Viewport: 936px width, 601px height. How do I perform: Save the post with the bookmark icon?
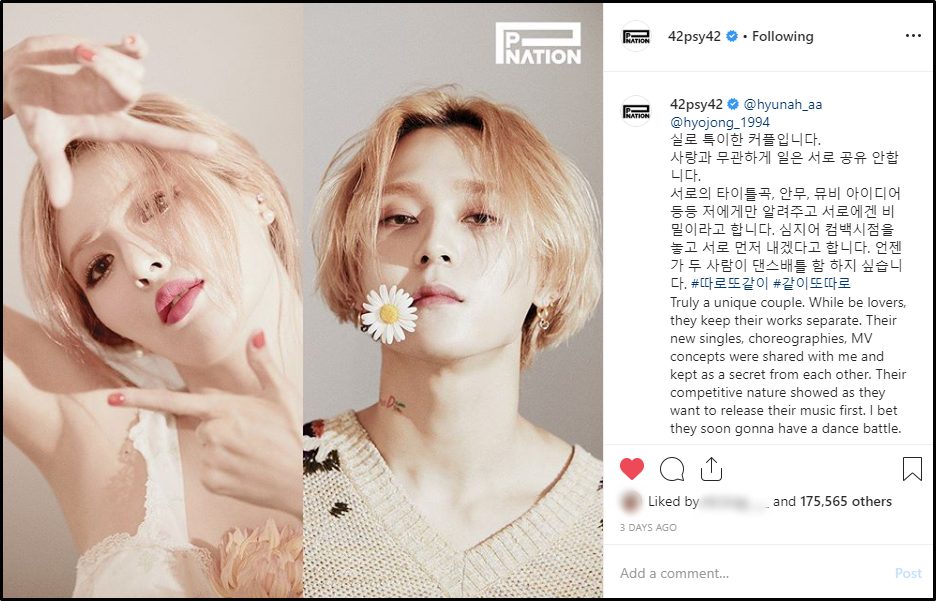(912, 469)
